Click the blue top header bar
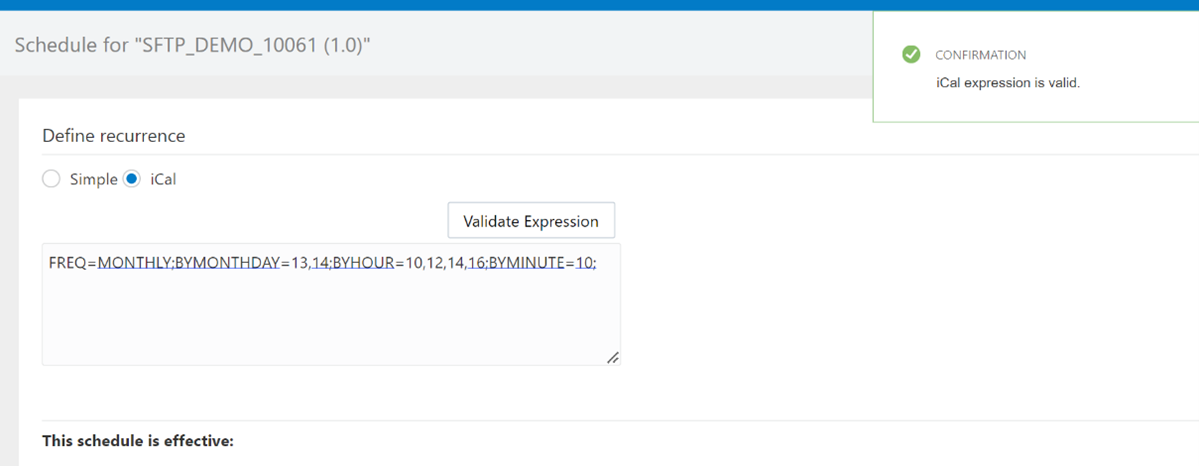 click(600, 5)
